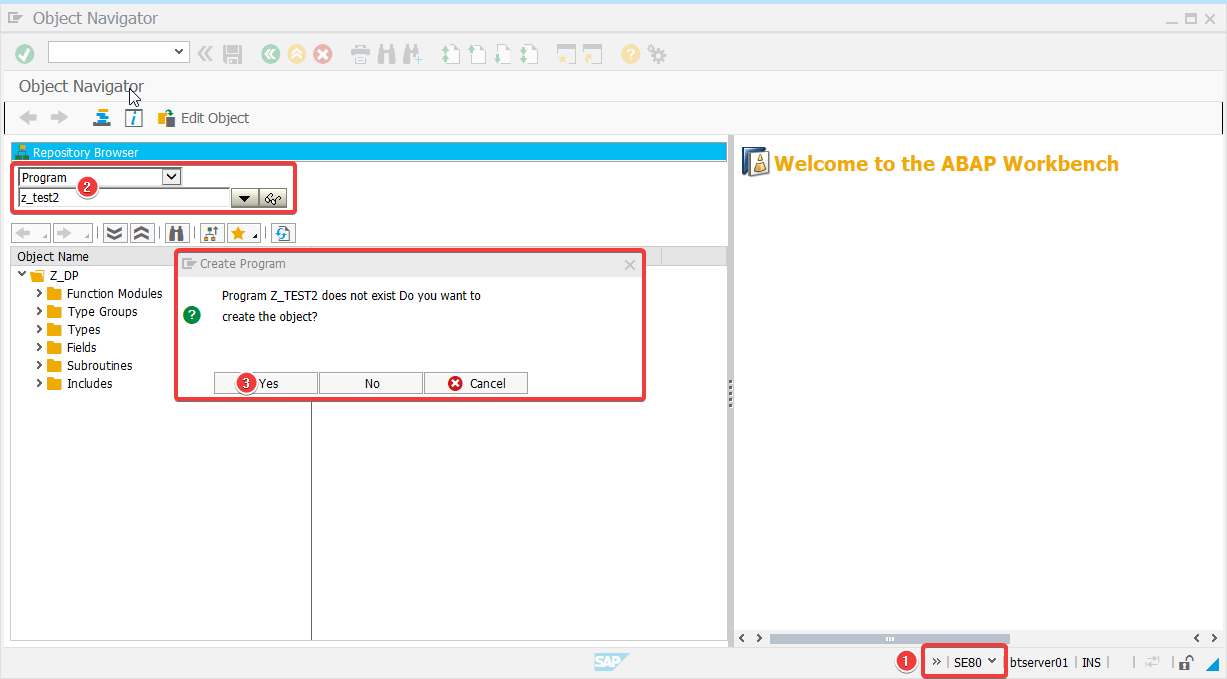Expand the Function Modules folder
This screenshot has height=679, width=1227.
tap(39, 293)
